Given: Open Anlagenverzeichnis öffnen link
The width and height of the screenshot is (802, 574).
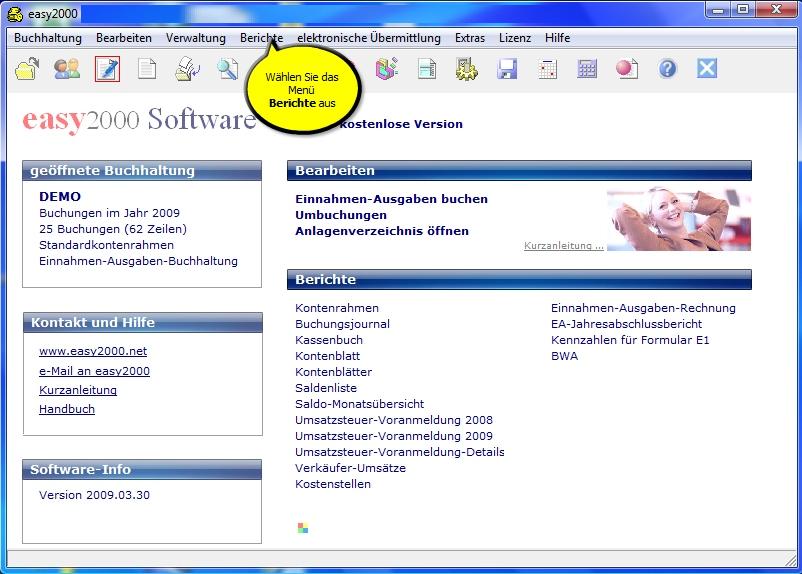Looking at the screenshot, I should (x=382, y=231).
